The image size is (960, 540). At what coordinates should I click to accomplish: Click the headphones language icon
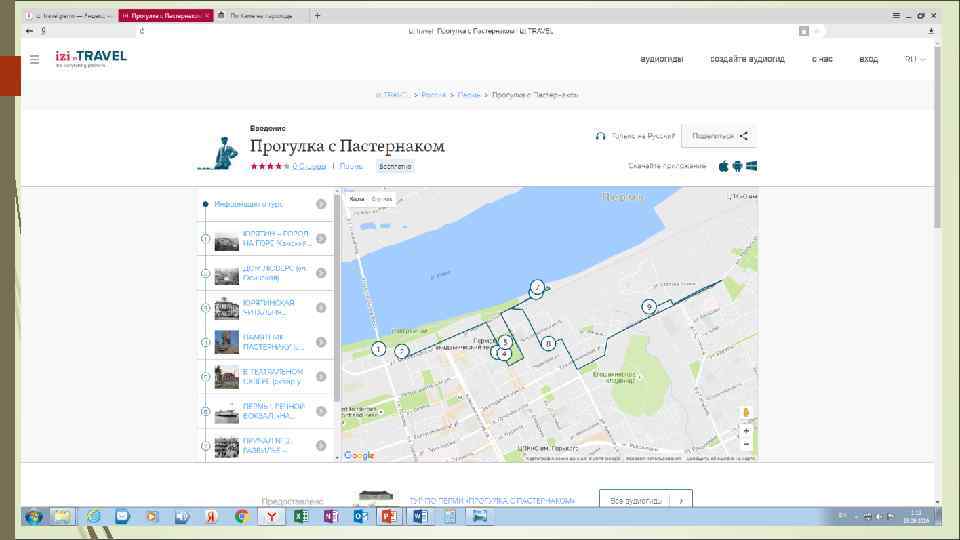click(x=600, y=136)
